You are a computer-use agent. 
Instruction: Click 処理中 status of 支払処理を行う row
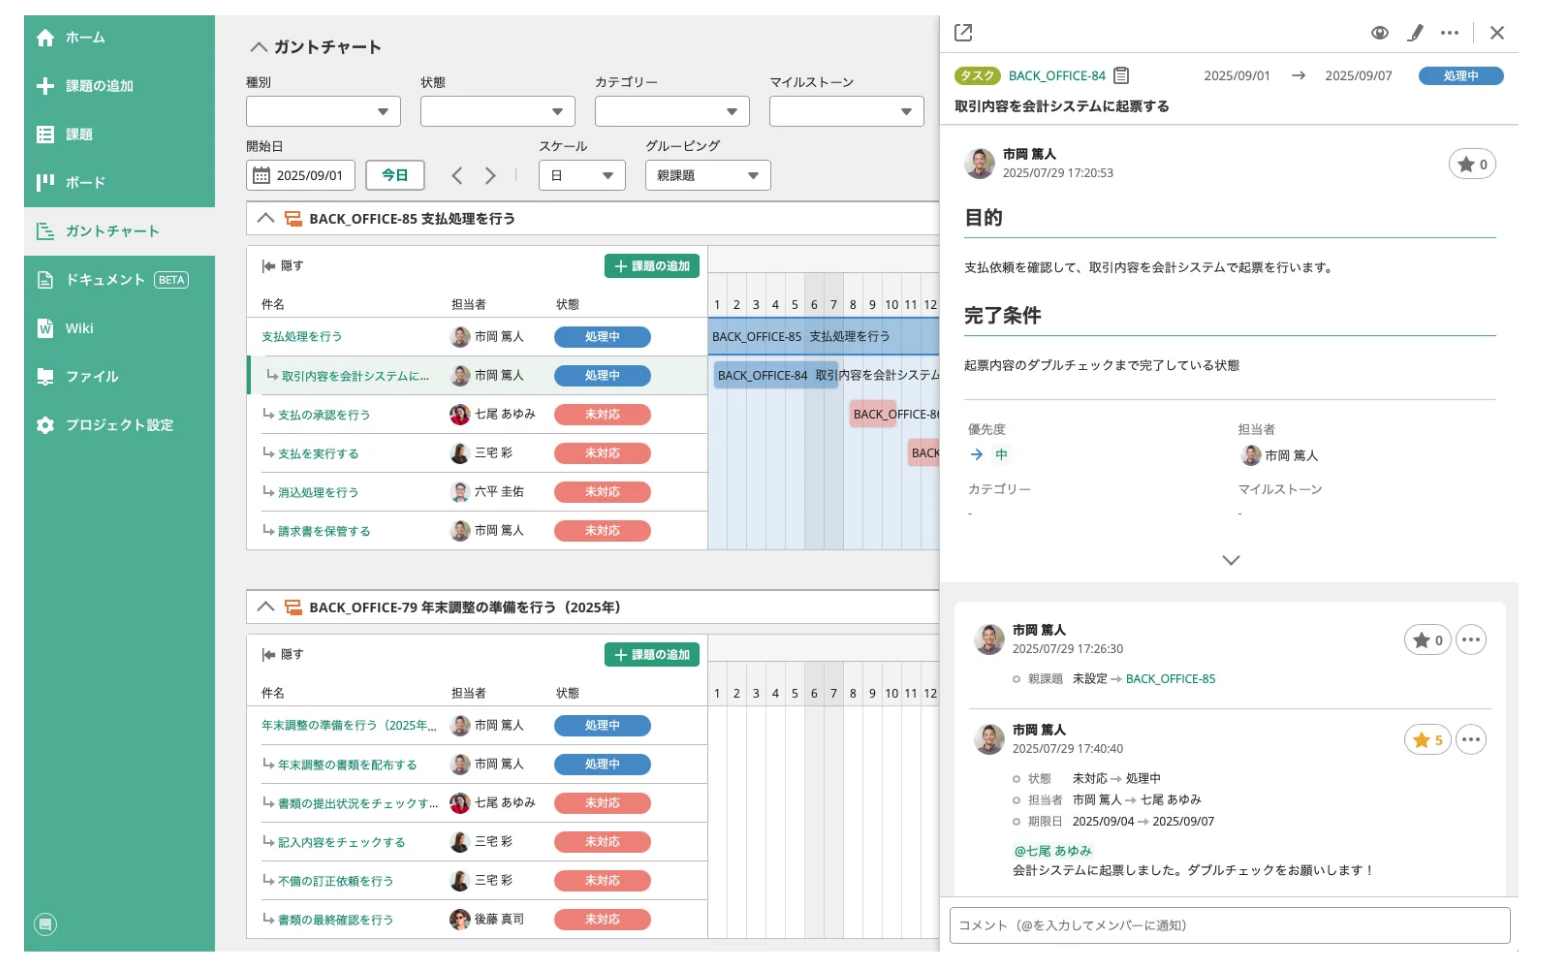point(602,337)
